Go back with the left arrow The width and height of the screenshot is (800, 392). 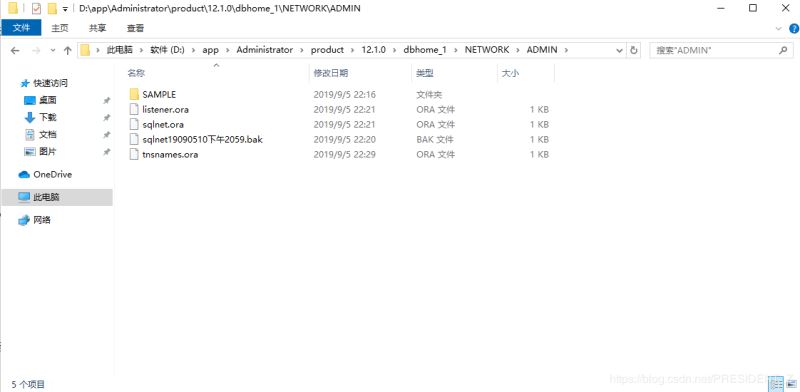(x=15, y=51)
